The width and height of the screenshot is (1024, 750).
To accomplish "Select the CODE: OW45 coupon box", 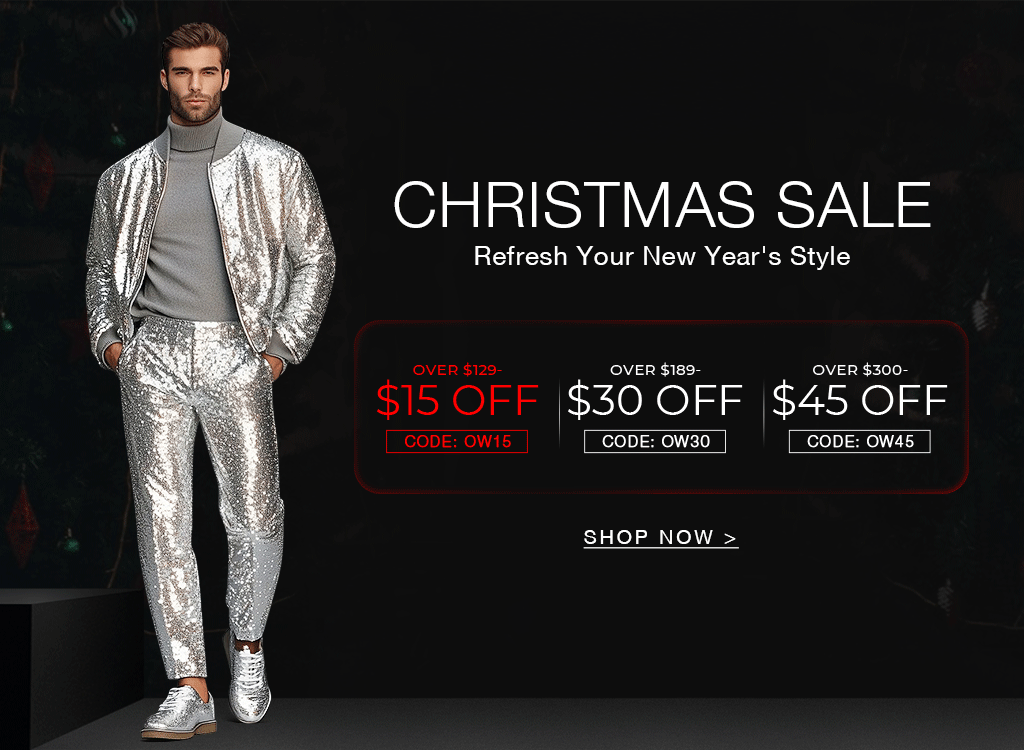I will pyautogui.click(x=860, y=442).
